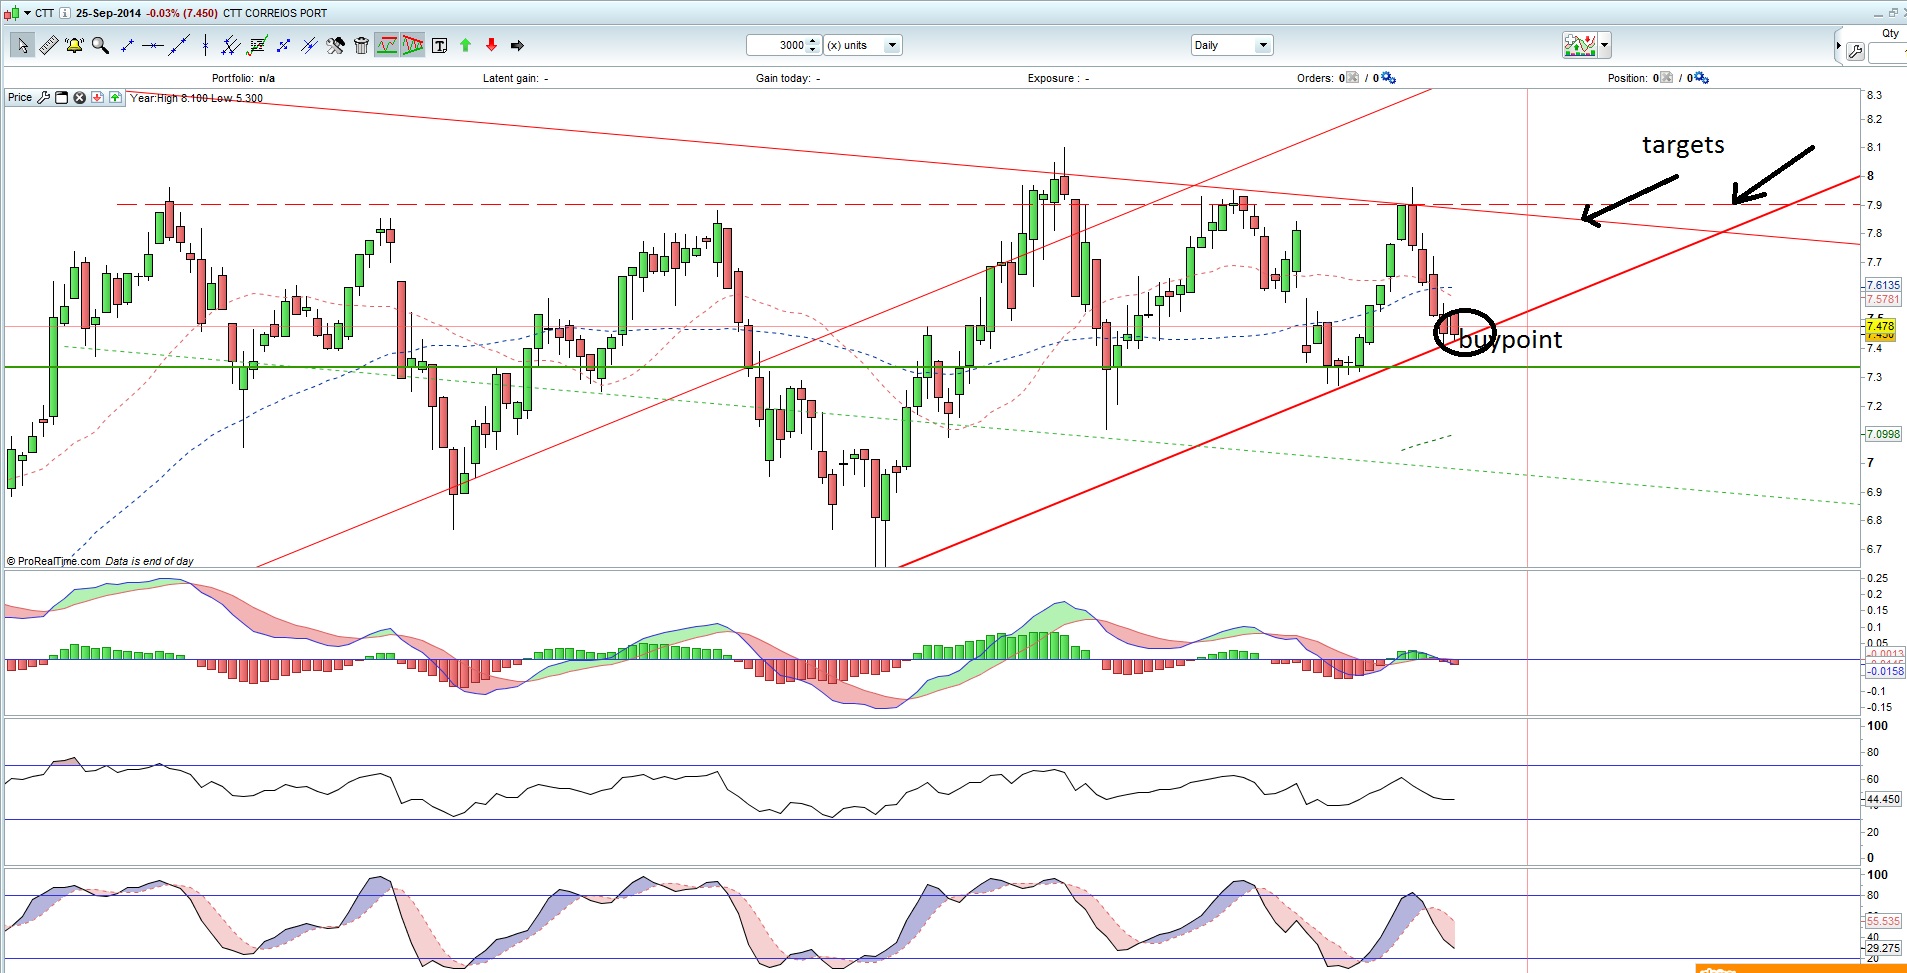Close positions with the Position X icon
This screenshot has width=1907, height=973.
point(1666,78)
